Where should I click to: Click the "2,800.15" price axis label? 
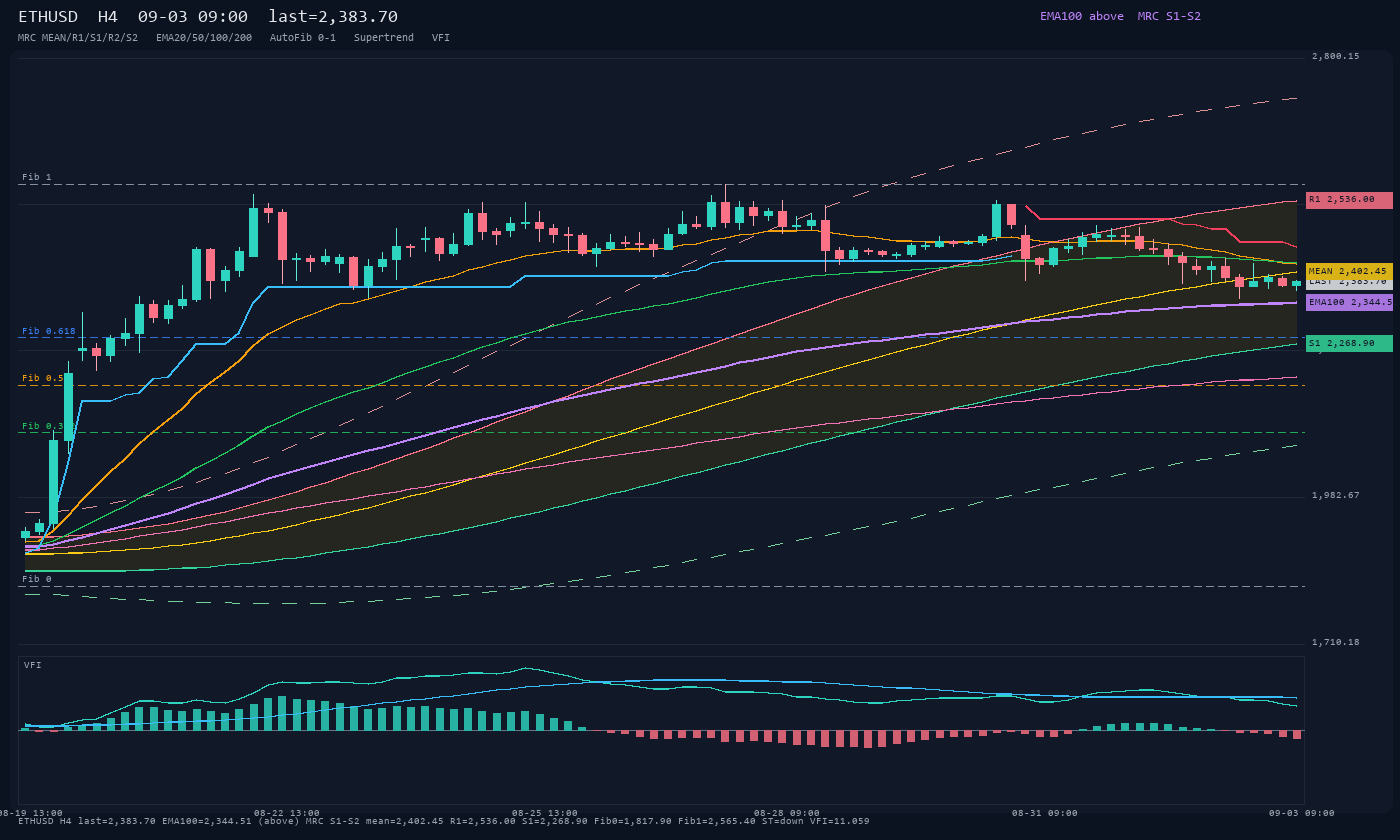pos(1336,56)
